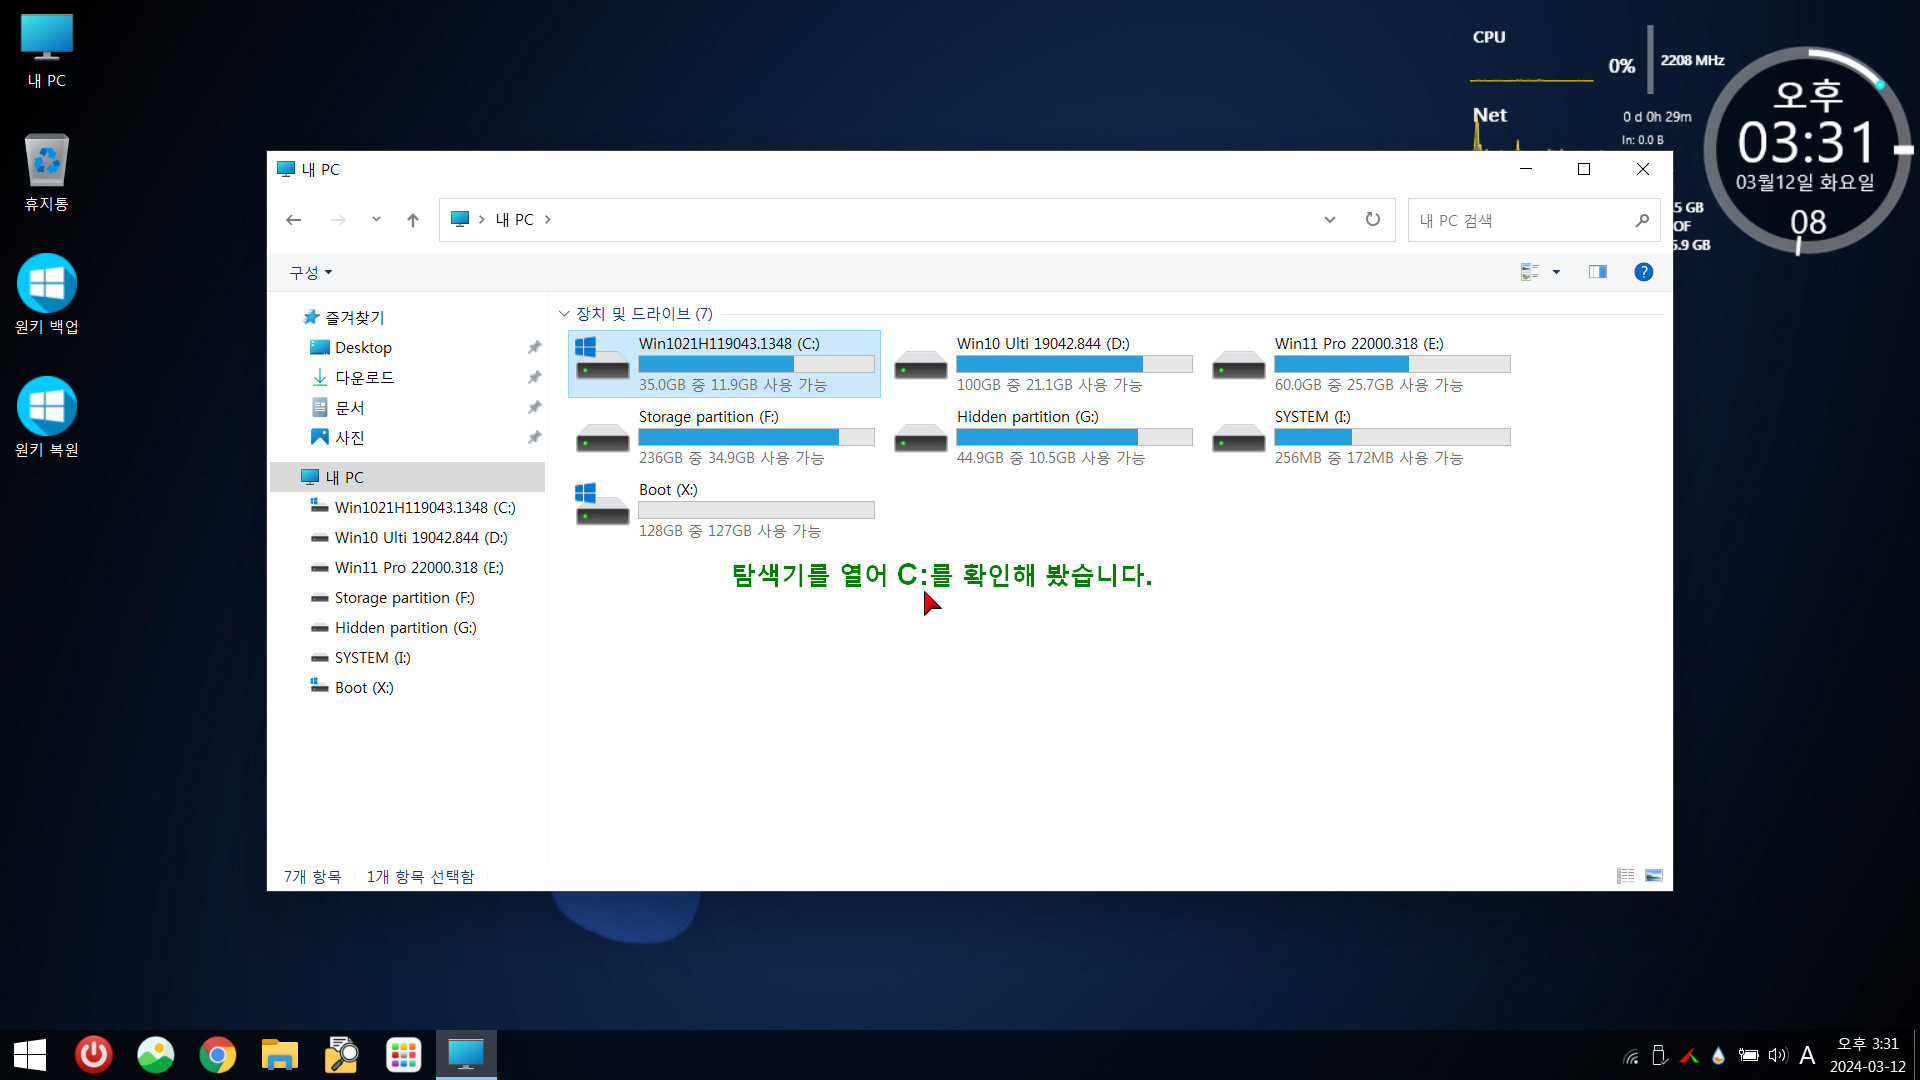Unpin Desktop via its pin icon
This screenshot has width=1920, height=1080.
pos(534,347)
